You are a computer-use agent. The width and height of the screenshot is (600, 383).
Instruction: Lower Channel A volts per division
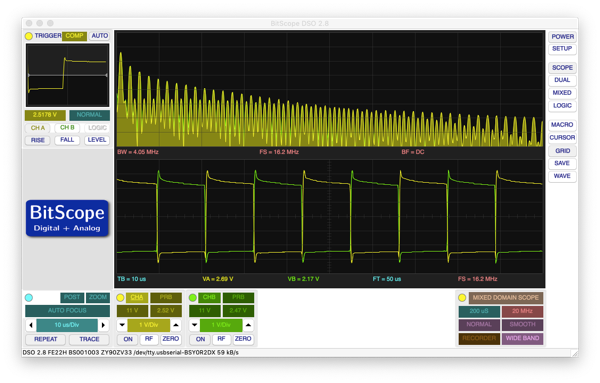(122, 325)
